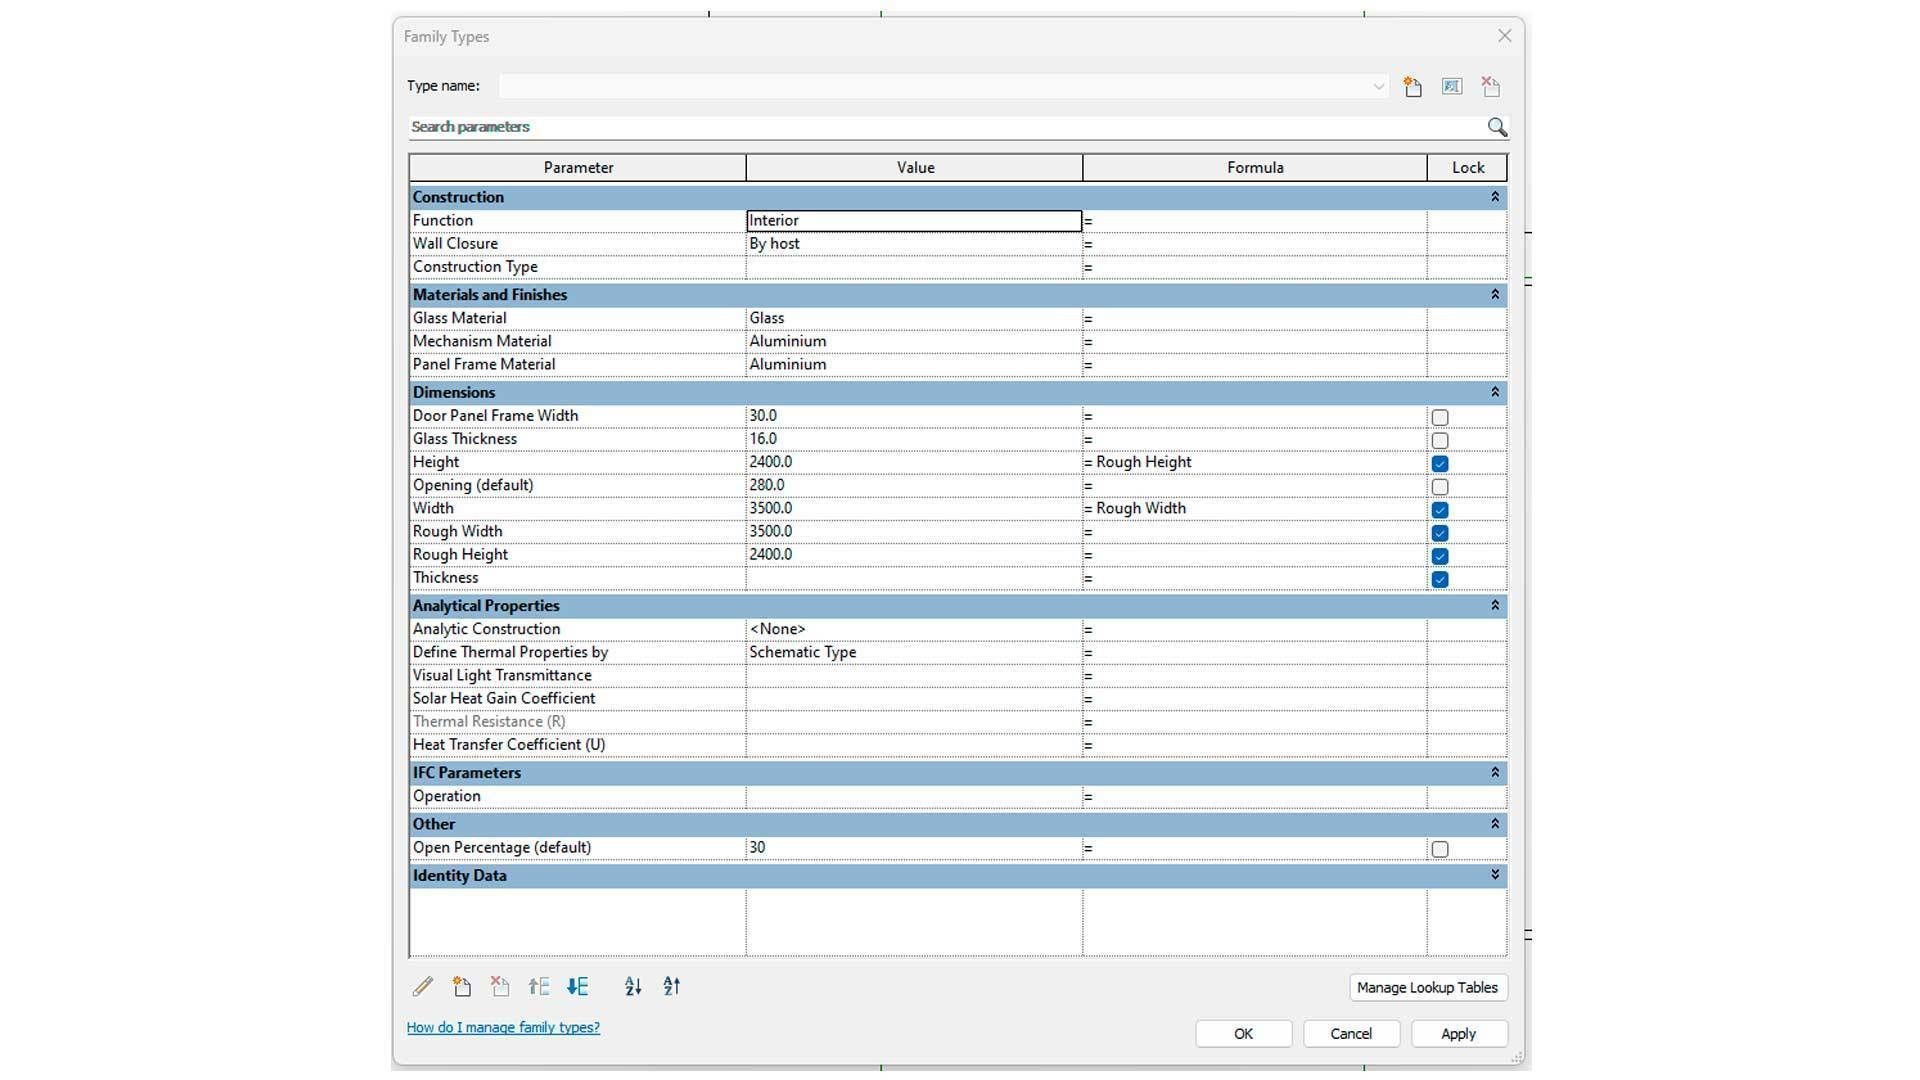Click the New Parameter icon at bottom
The width and height of the screenshot is (1920, 1080).
tap(461, 987)
